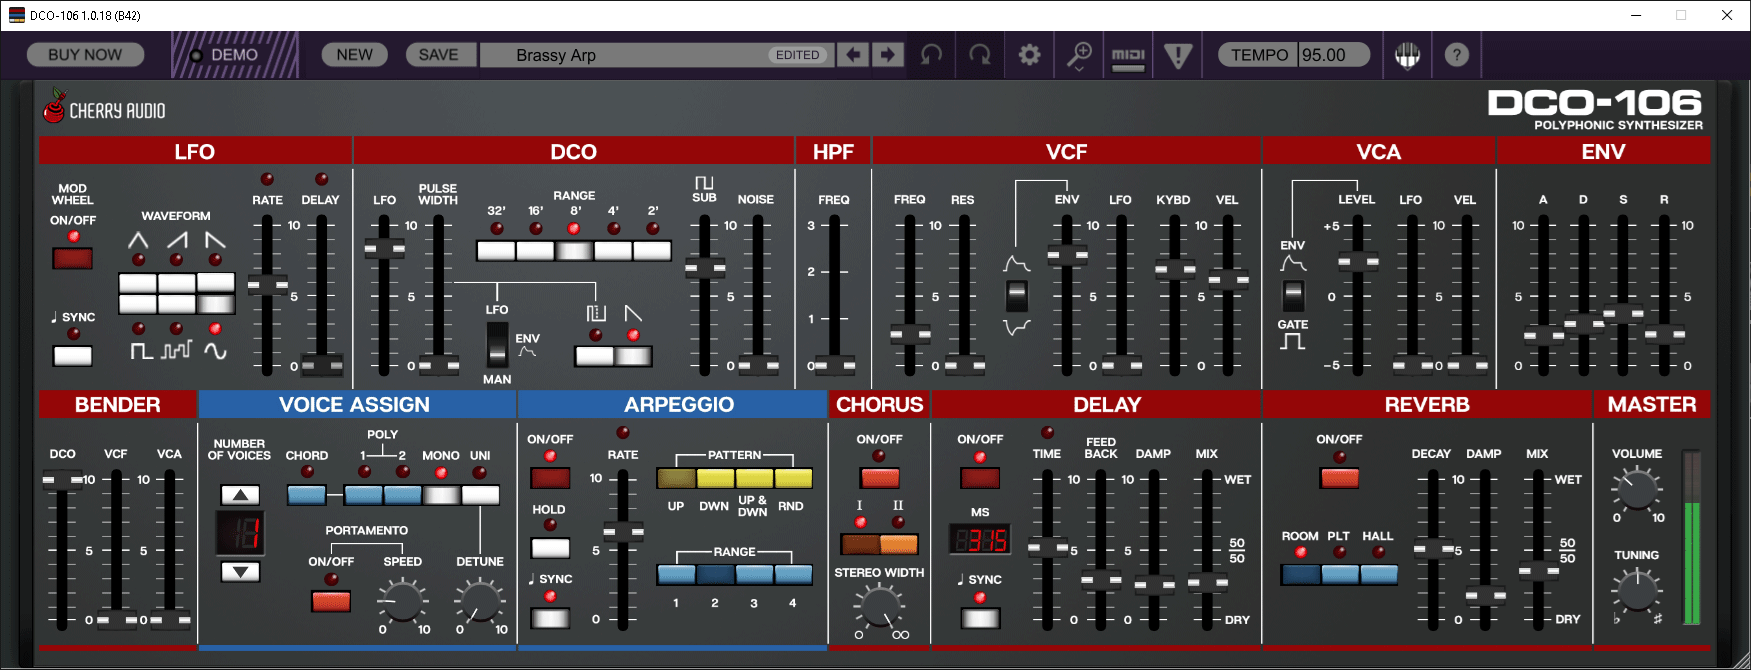This screenshot has width=1751, height=670.
Task: Click the portamento SPEED knob
Action: tap(402, 601)
